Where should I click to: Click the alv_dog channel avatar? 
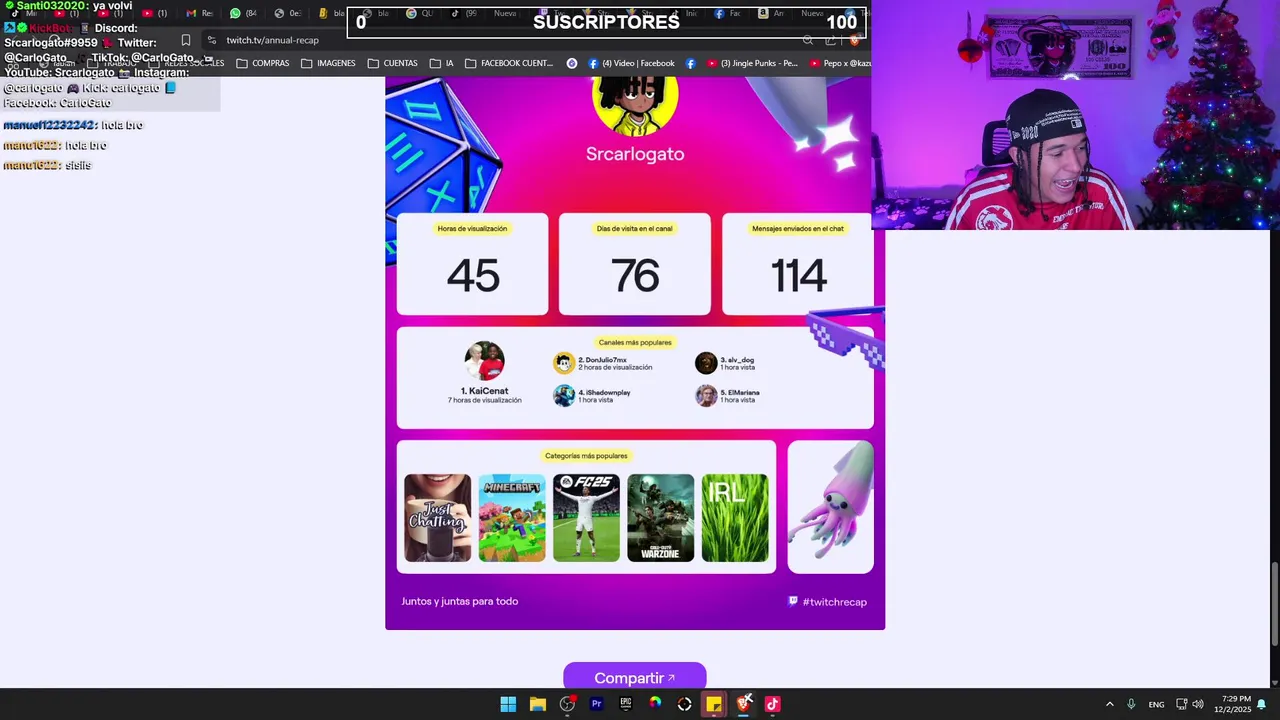[706, 363]
